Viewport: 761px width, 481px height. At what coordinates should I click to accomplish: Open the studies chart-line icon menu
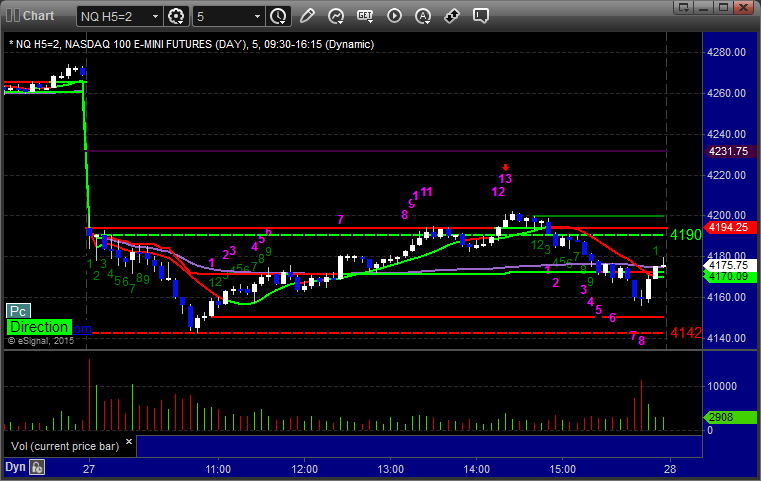pyautogui.click(x=336, y=16)
